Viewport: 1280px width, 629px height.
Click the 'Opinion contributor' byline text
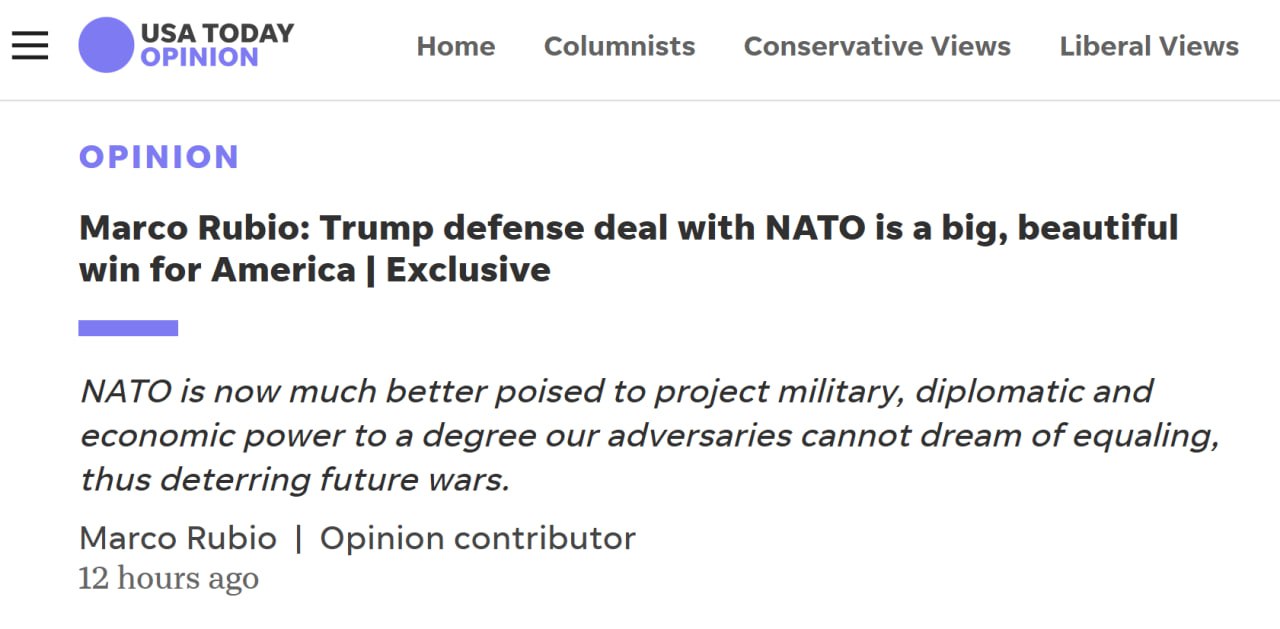pos(477,538)
